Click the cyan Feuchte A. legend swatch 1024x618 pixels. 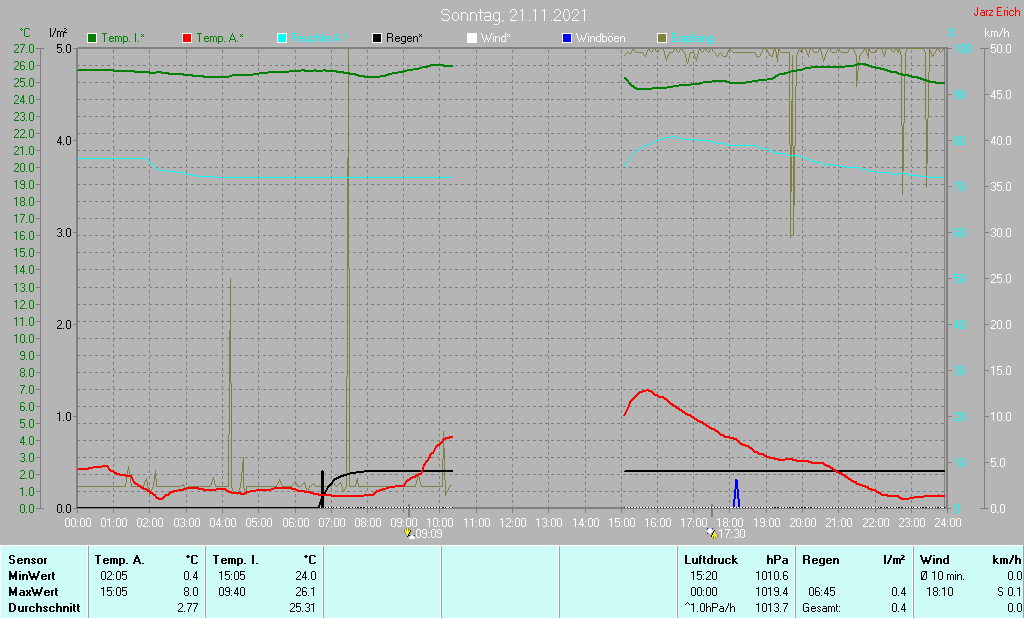(x=282, y=38)
